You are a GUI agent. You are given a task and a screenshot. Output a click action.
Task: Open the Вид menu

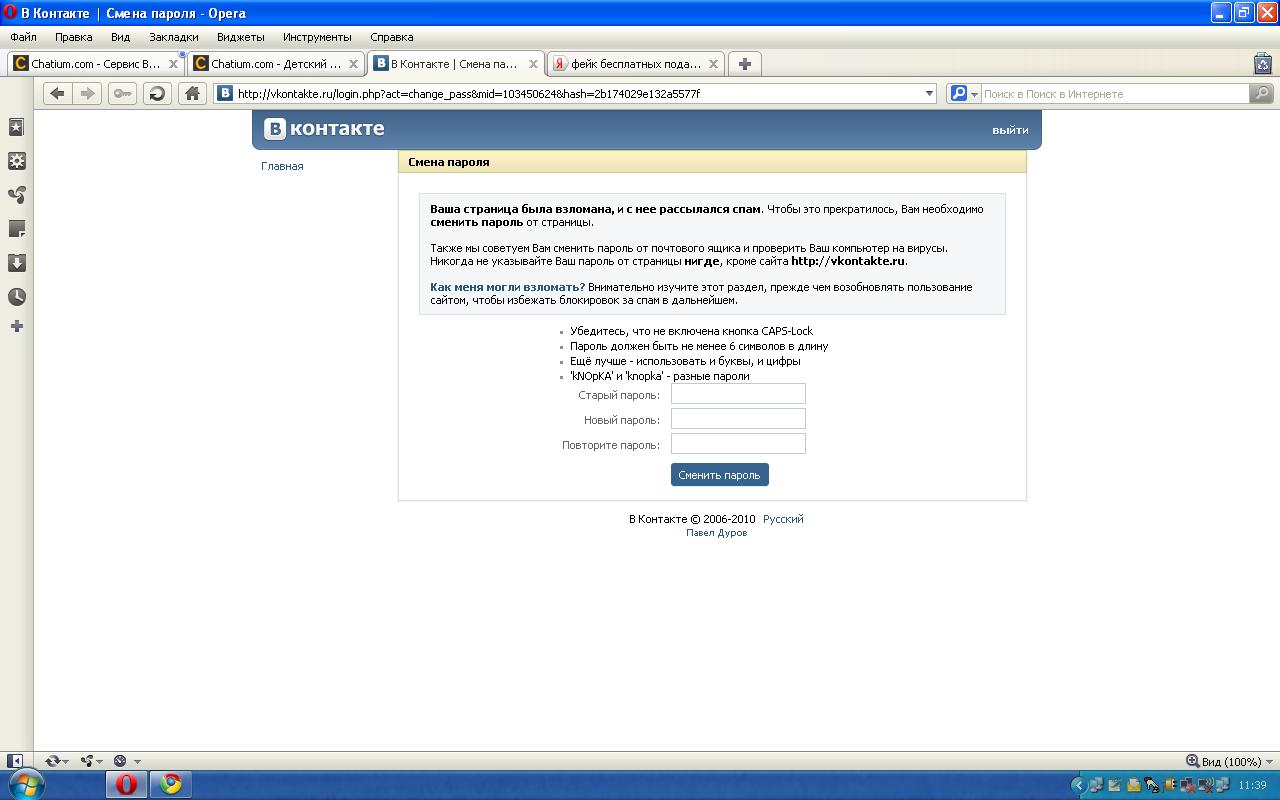click(120, 37)
